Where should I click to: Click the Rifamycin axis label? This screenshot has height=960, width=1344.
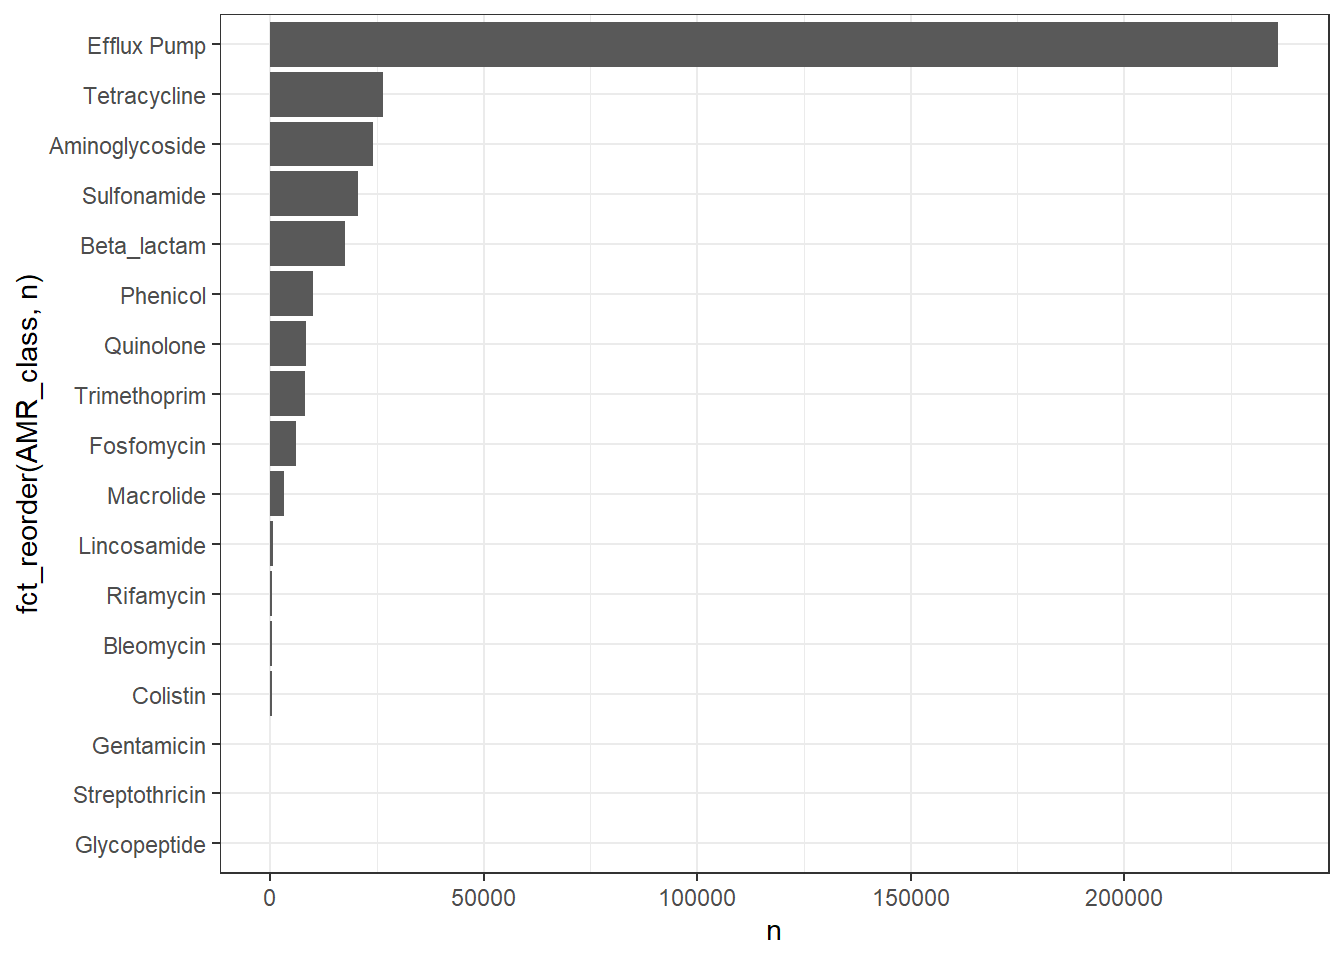pos(156,596)
